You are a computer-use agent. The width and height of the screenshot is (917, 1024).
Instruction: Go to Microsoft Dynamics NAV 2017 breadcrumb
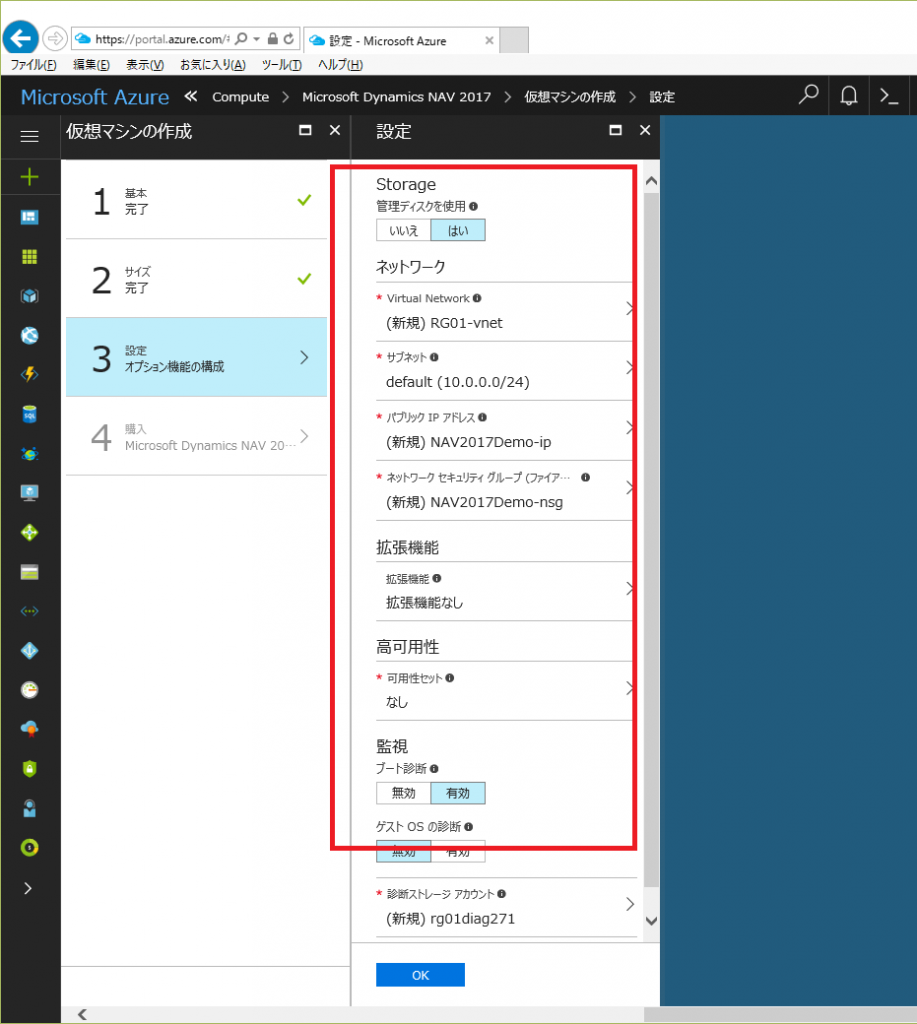click(396, 97)
